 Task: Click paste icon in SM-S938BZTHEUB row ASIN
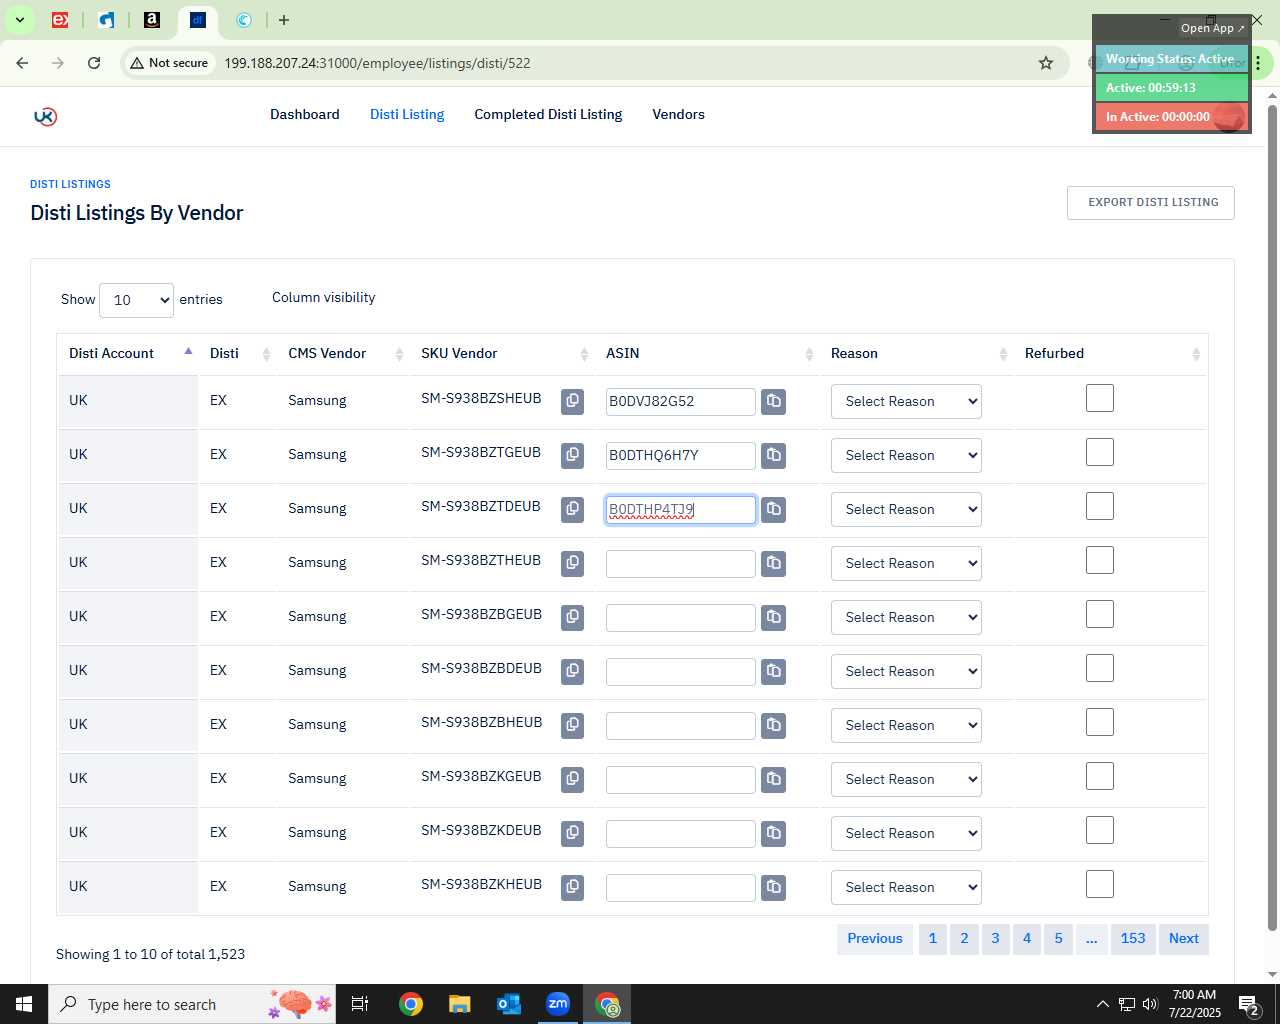[x=773, y=563]
